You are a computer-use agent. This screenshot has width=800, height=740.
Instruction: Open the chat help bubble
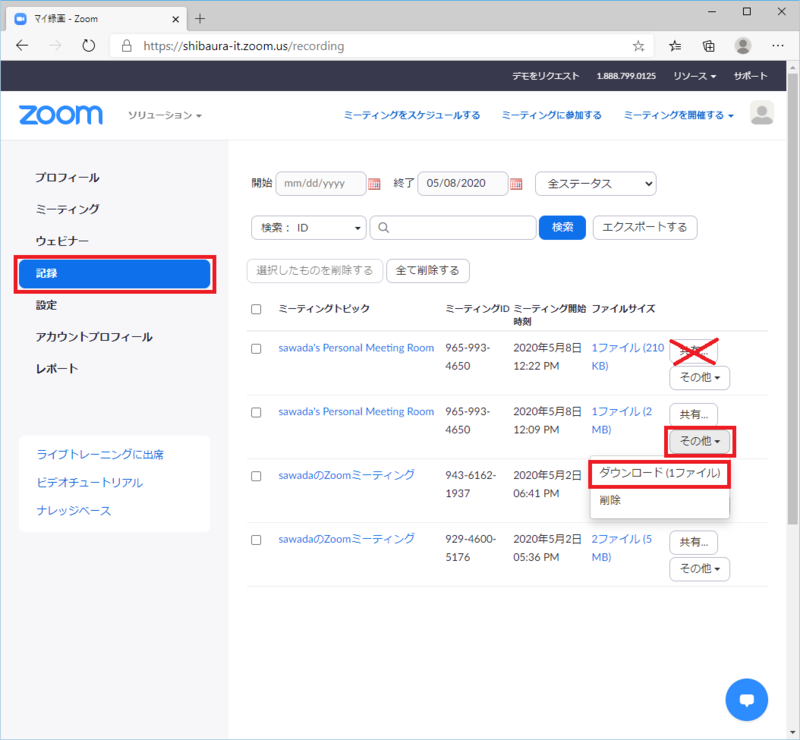coord(746,700)
